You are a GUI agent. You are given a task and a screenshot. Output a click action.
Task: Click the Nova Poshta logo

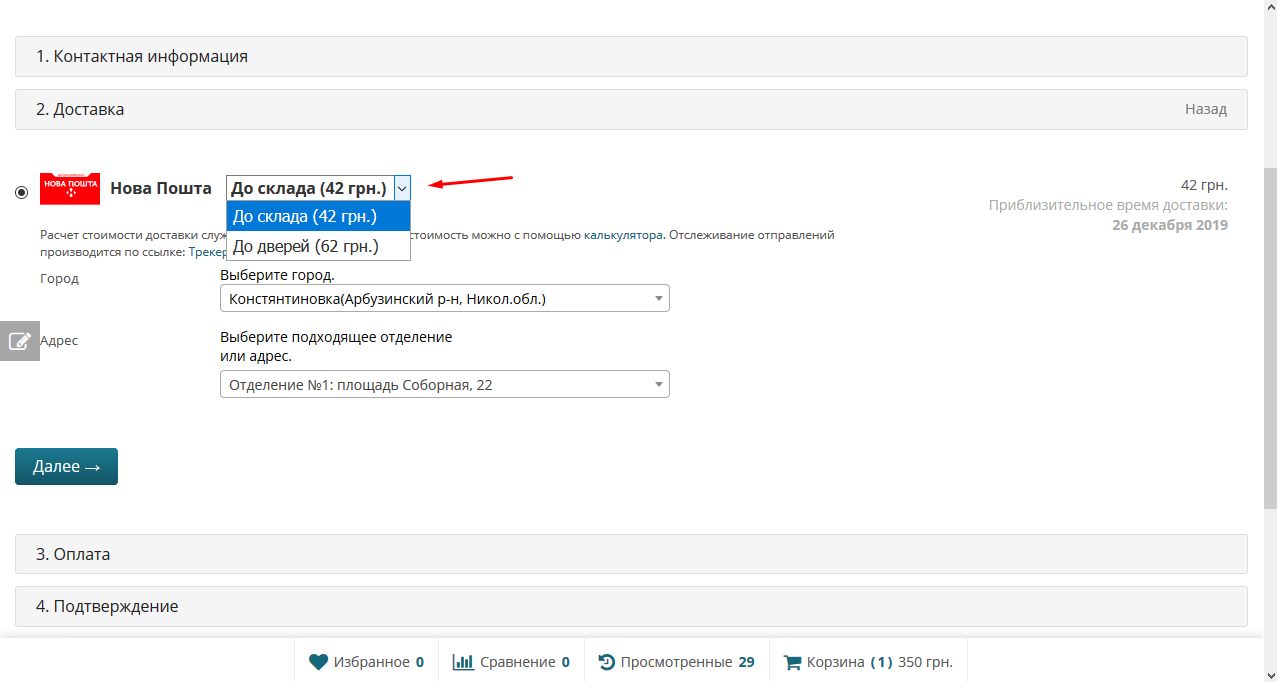tap(70, 188)
